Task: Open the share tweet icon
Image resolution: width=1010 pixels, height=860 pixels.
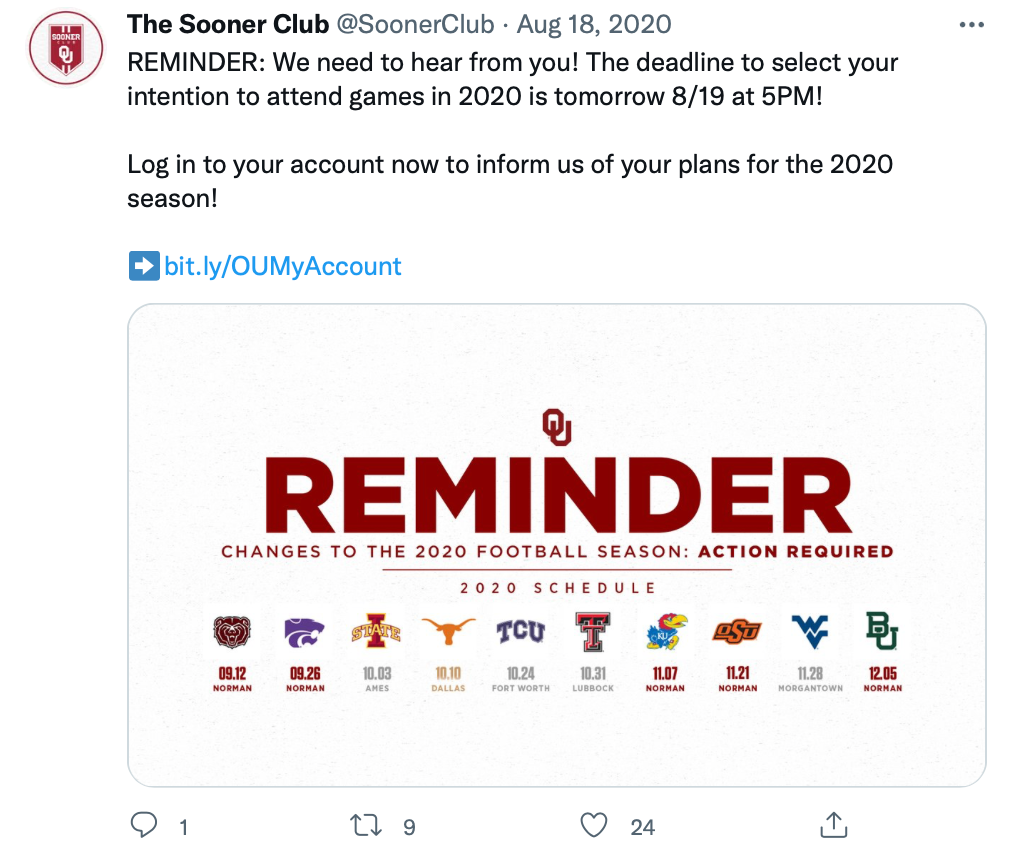Action: [833, 825]
